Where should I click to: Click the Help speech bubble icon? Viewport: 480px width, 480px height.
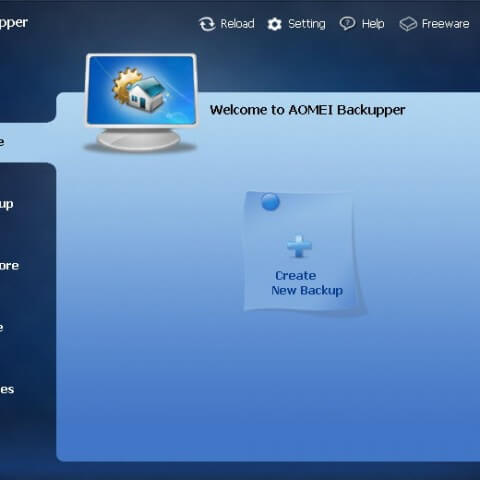pyautogui.click(x=347, y=24)
